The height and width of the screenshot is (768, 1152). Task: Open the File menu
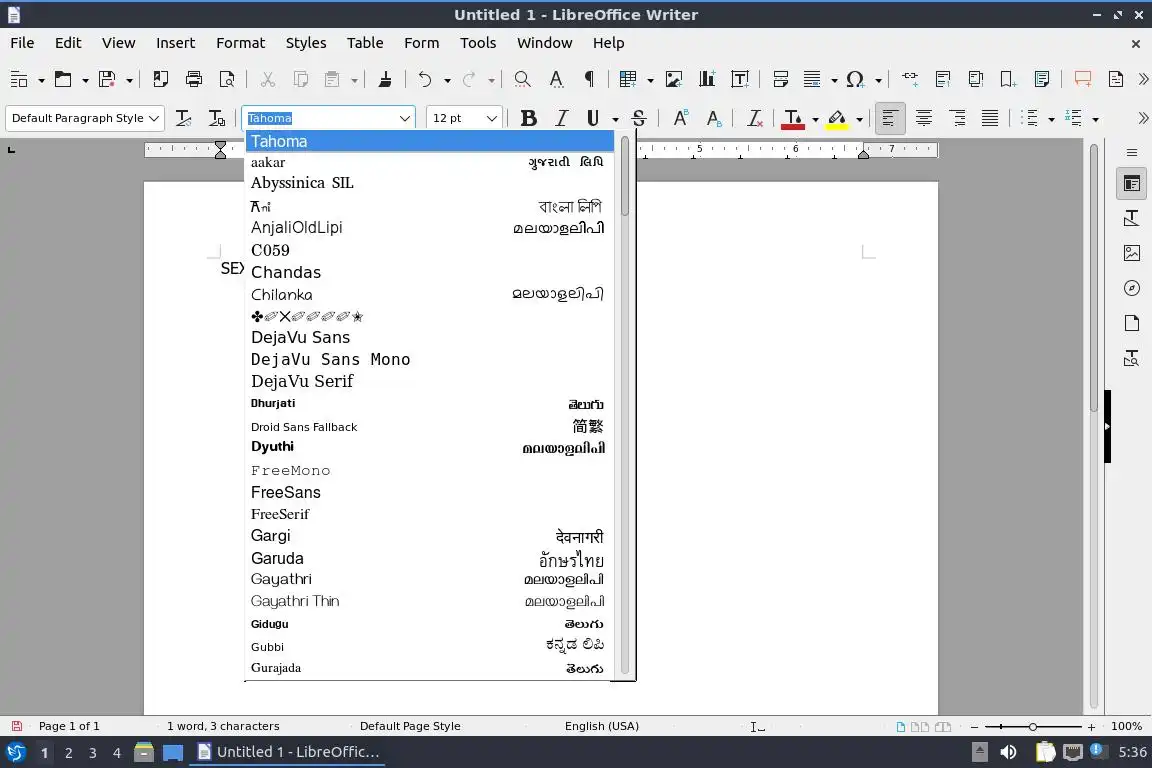coord(22,43)
